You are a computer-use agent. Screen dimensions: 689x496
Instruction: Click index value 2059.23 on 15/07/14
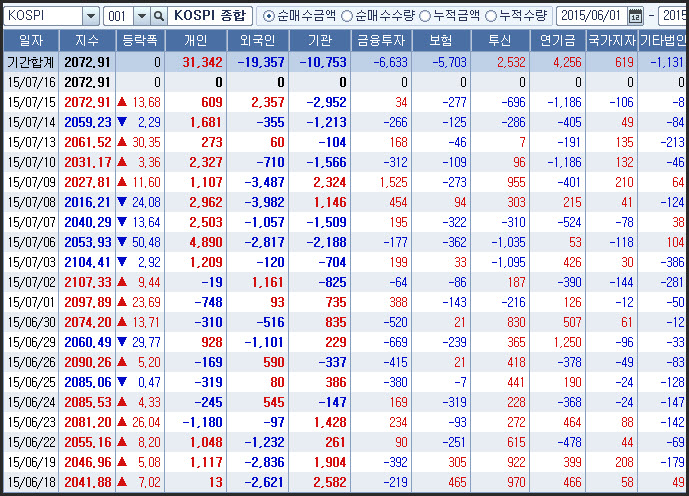pos(88,122)
